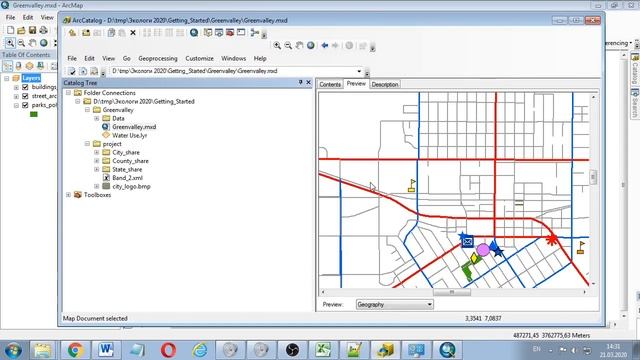Click List By Visibility icon in TOC
This screenshot has width=640, height=360.
point(29,66)
